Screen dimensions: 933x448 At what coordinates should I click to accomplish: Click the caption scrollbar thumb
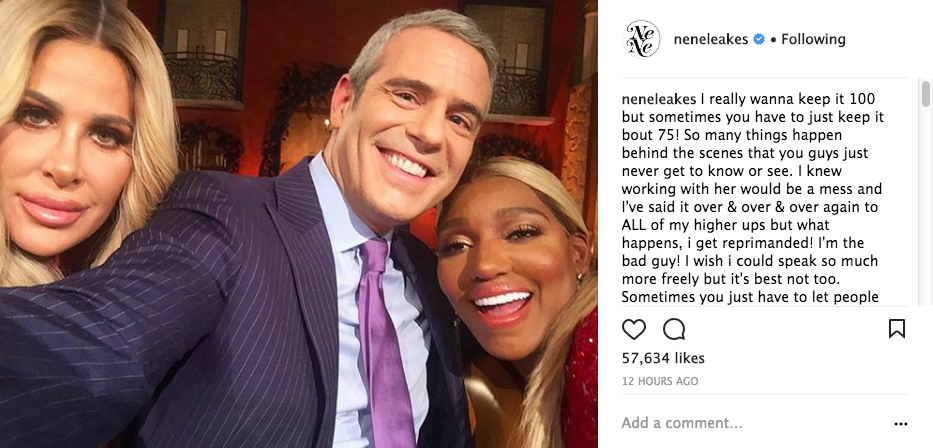(926, 94)
